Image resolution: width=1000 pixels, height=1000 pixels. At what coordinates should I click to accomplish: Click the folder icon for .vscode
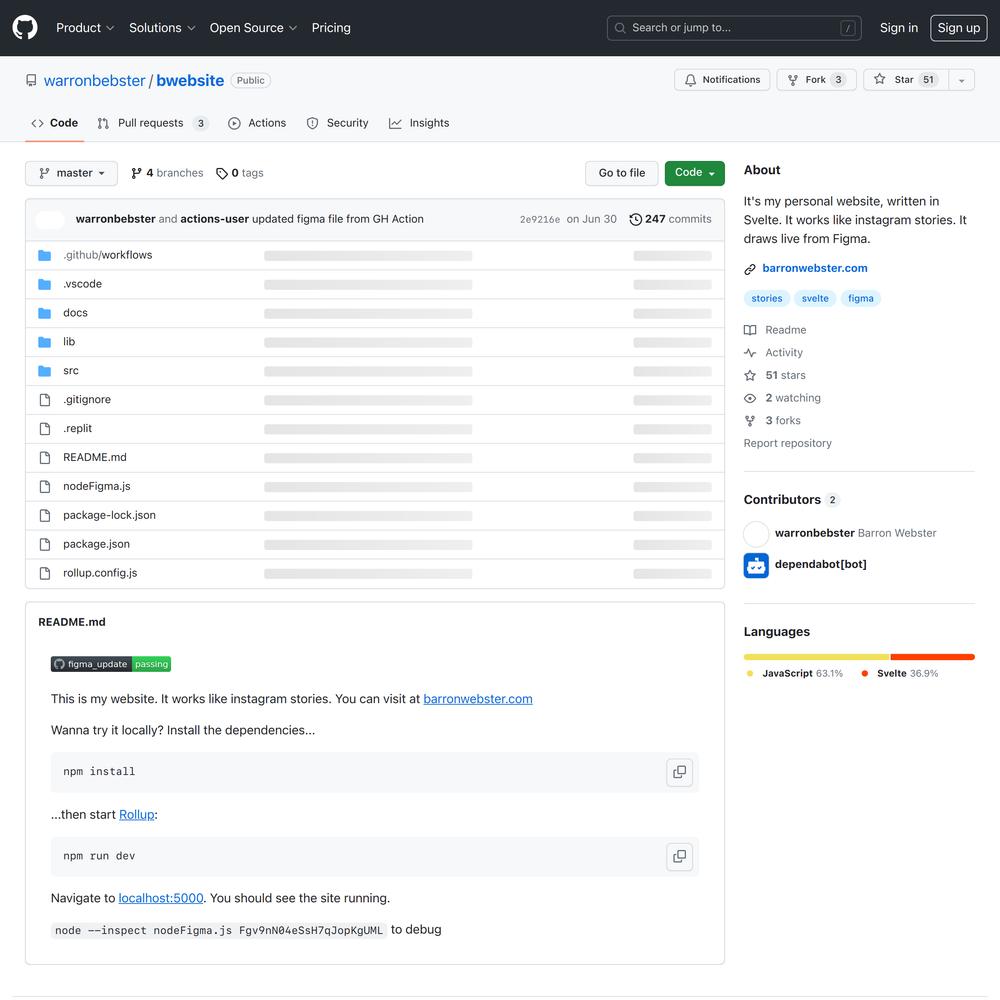pyautogui.click(x=45, y=284)
